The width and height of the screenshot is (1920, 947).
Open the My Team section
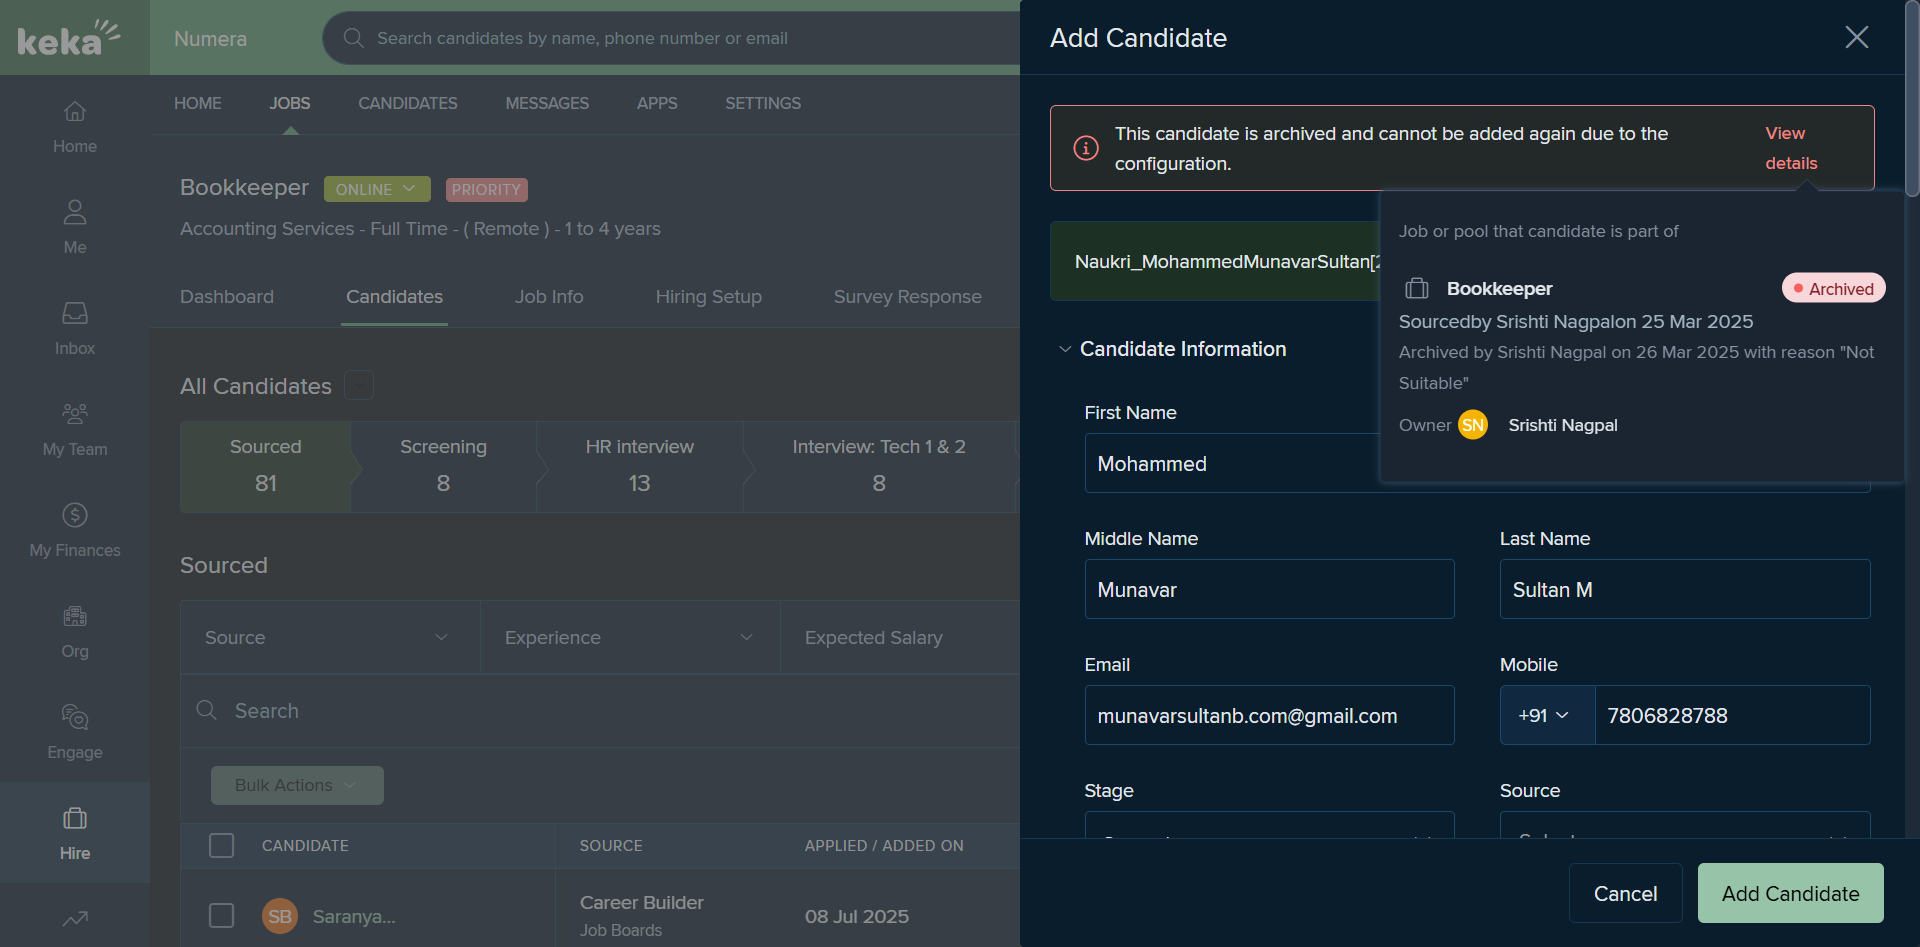point(75,430)
